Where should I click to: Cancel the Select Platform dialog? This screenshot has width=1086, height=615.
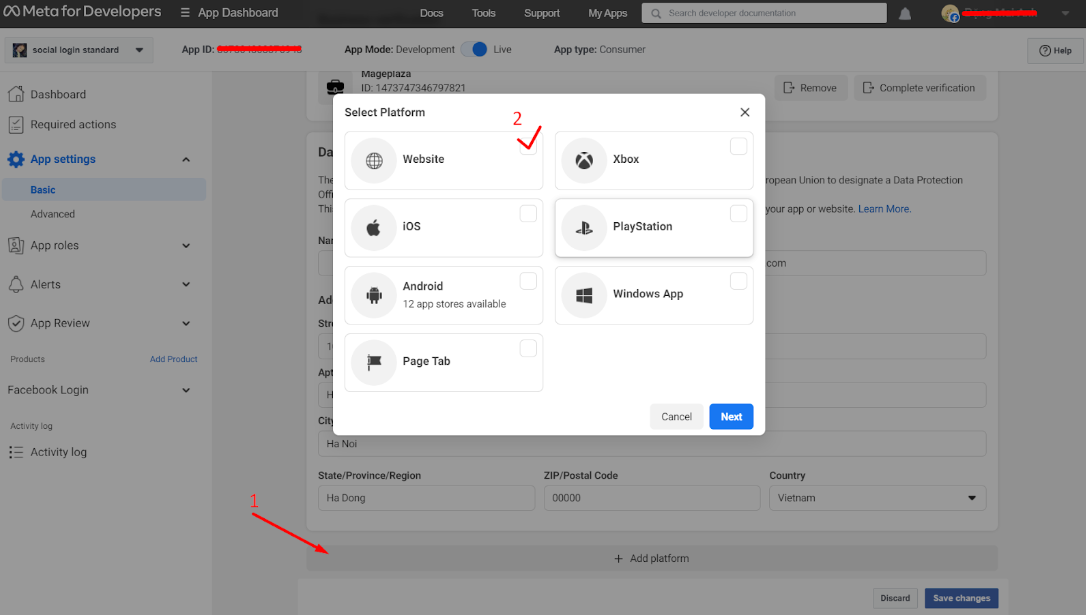(676, 417)
